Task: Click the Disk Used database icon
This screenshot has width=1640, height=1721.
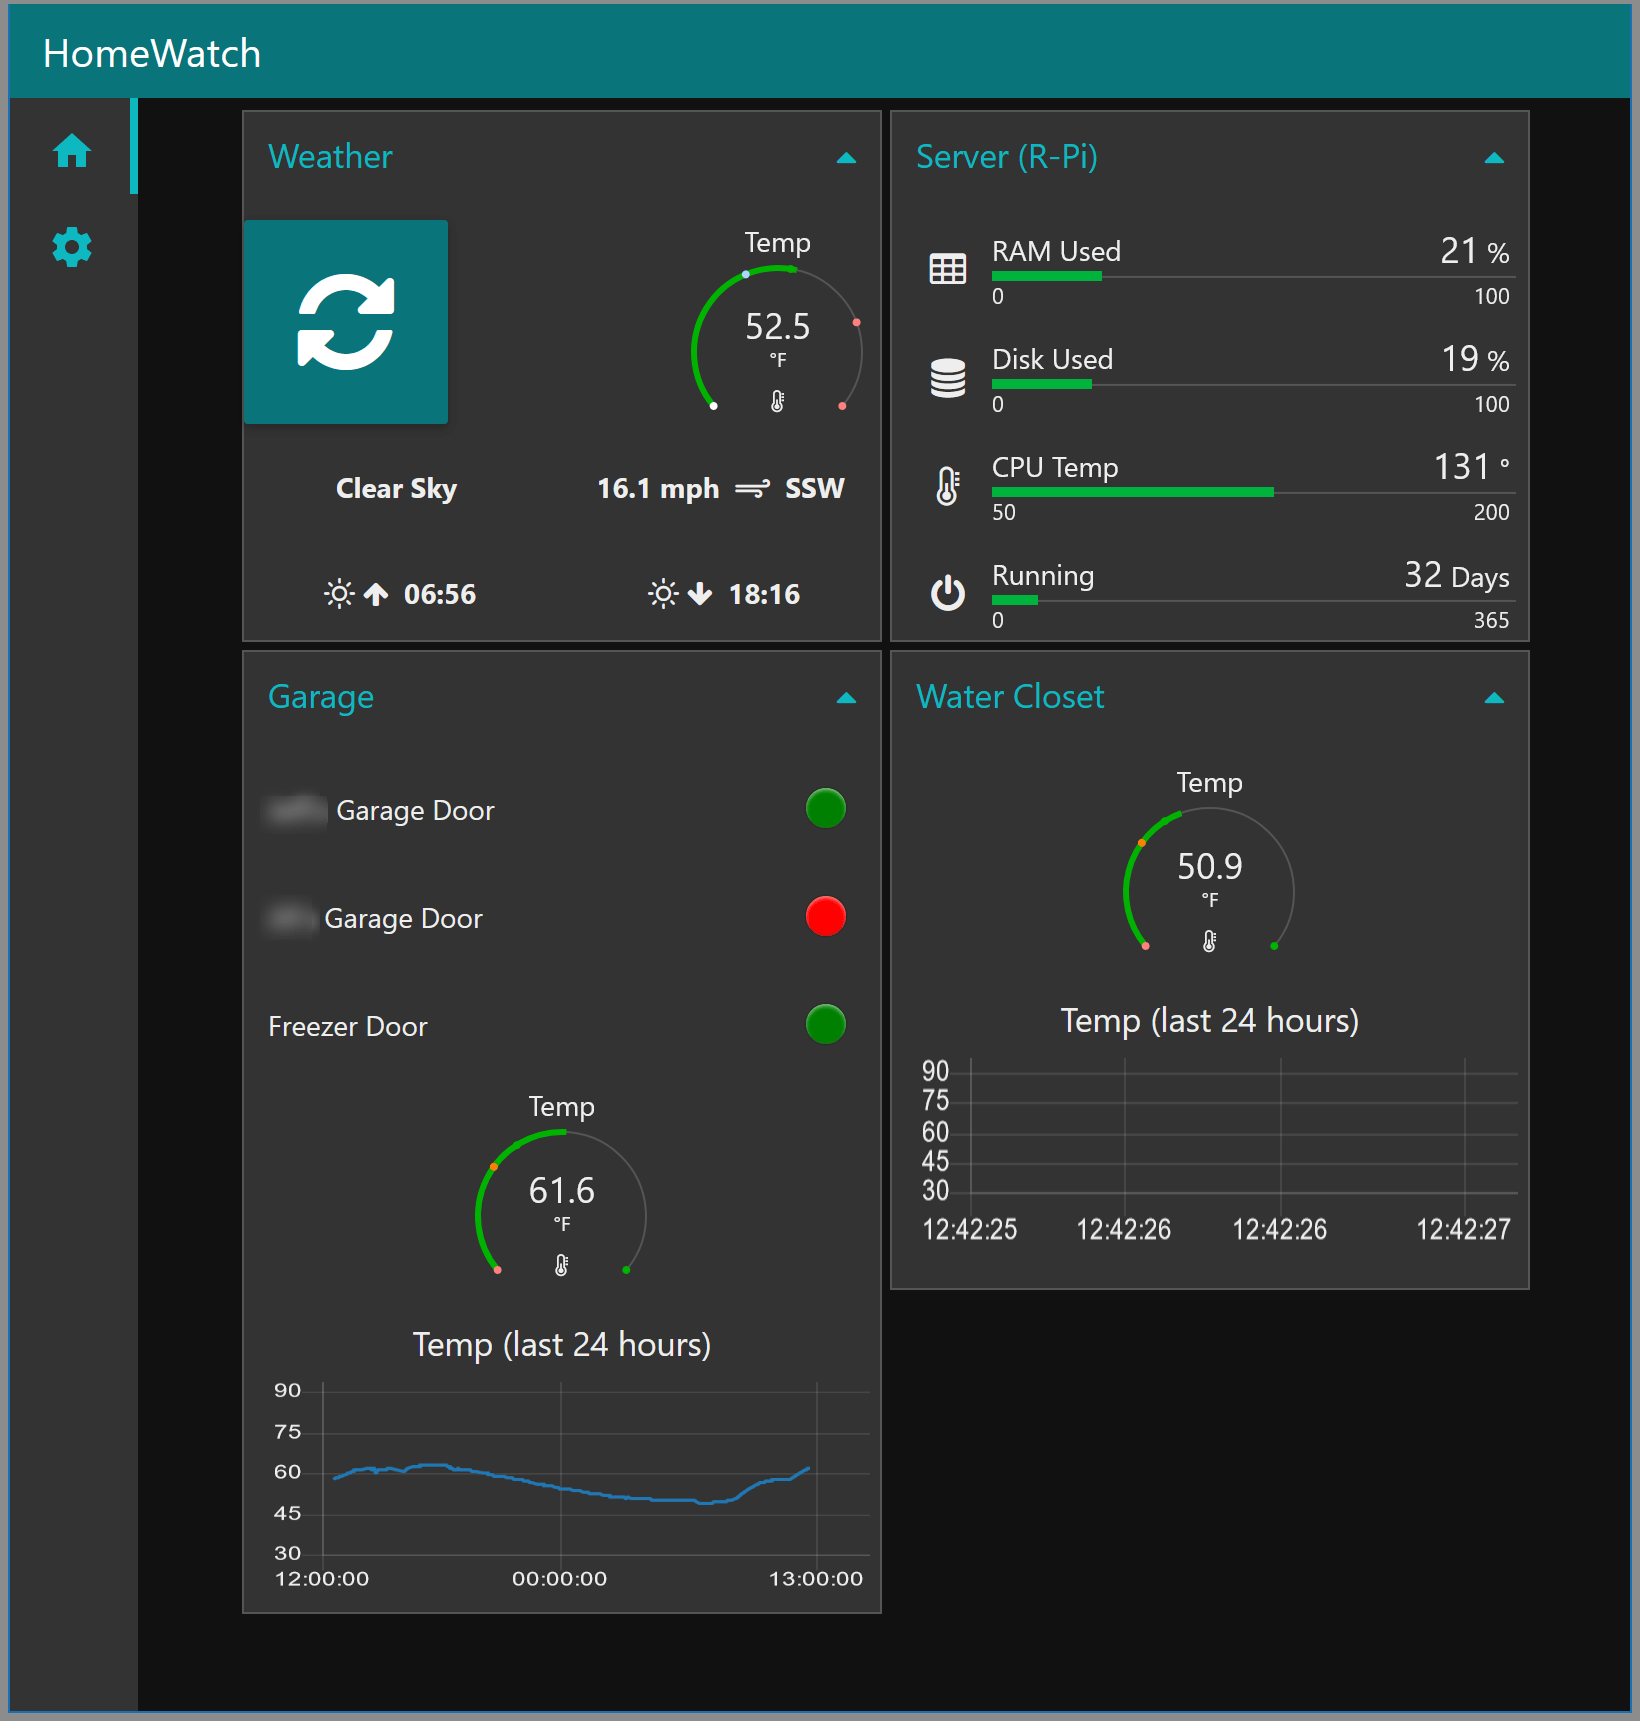Action: 947,377
